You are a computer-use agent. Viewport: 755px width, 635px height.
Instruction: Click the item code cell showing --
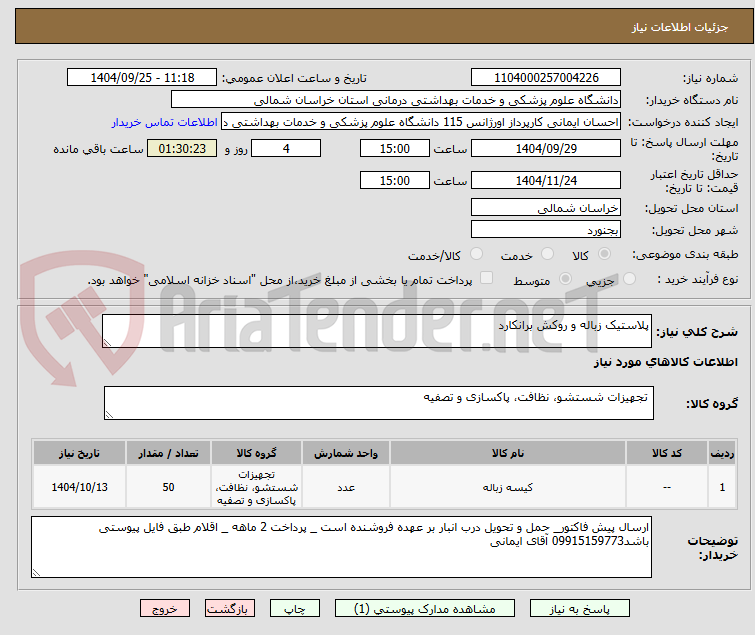click(666, 487)
